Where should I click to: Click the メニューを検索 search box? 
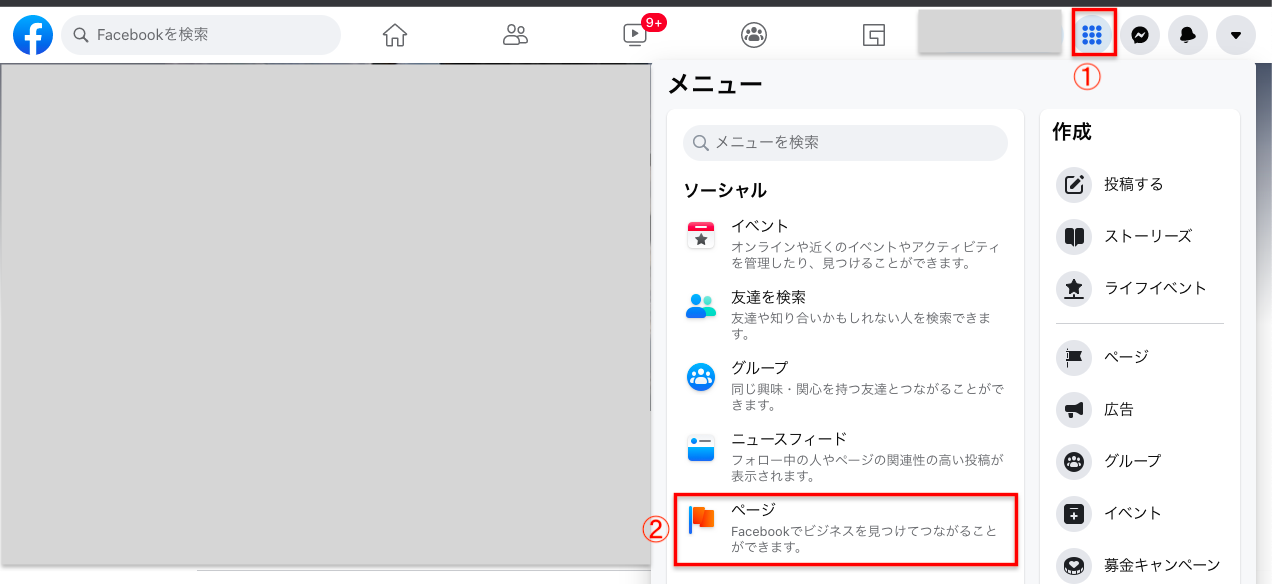(x=845, y=143)
